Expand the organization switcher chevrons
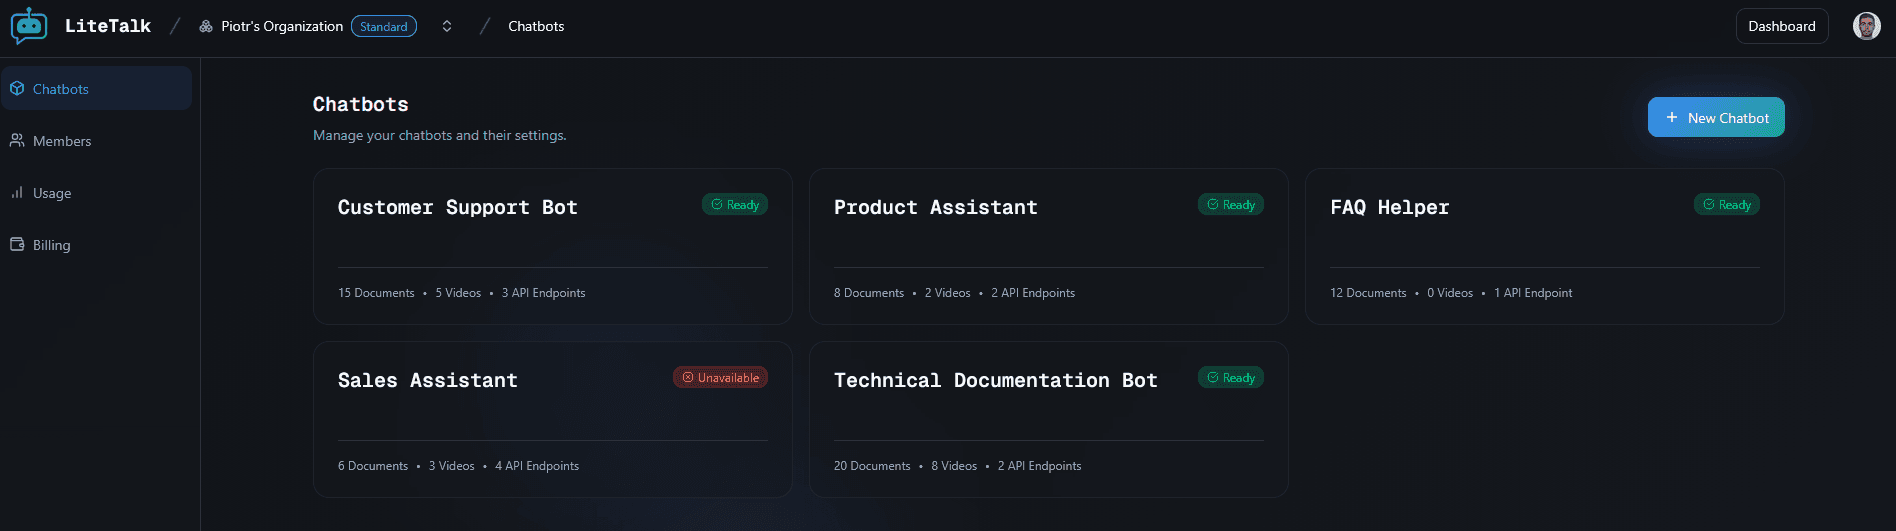This screenshot has height=531, width=1896. pos(447,26)
